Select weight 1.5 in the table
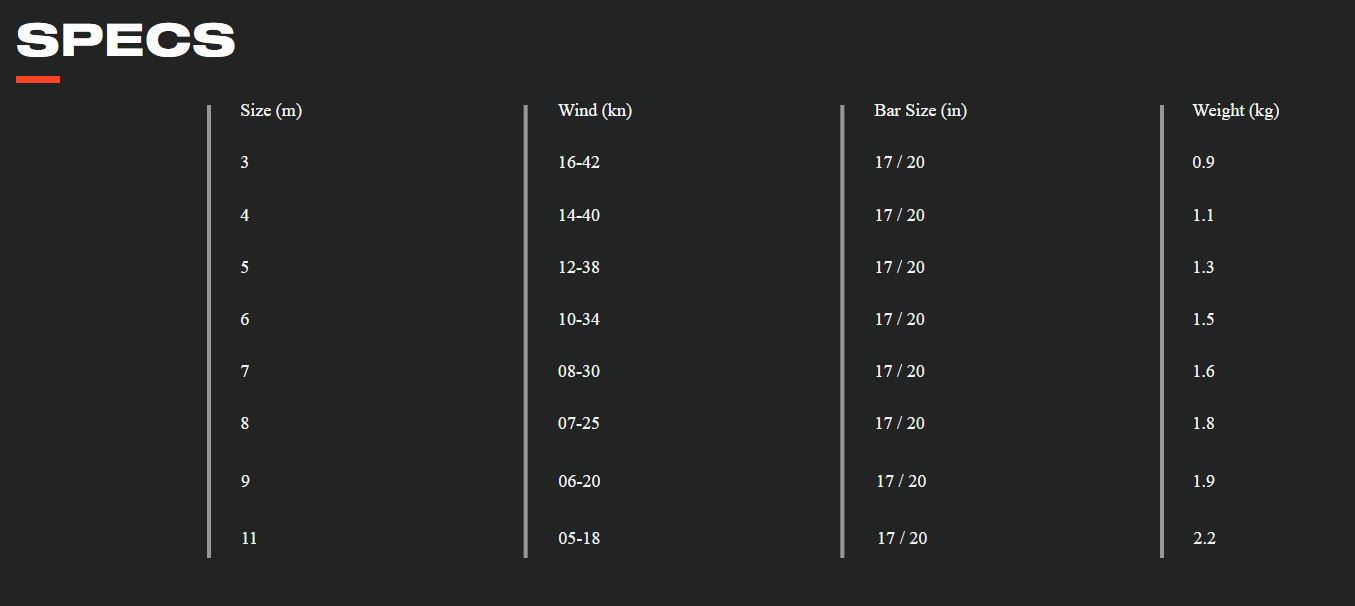Viewport: 1355px width, 606px height. coord(1203,320)
